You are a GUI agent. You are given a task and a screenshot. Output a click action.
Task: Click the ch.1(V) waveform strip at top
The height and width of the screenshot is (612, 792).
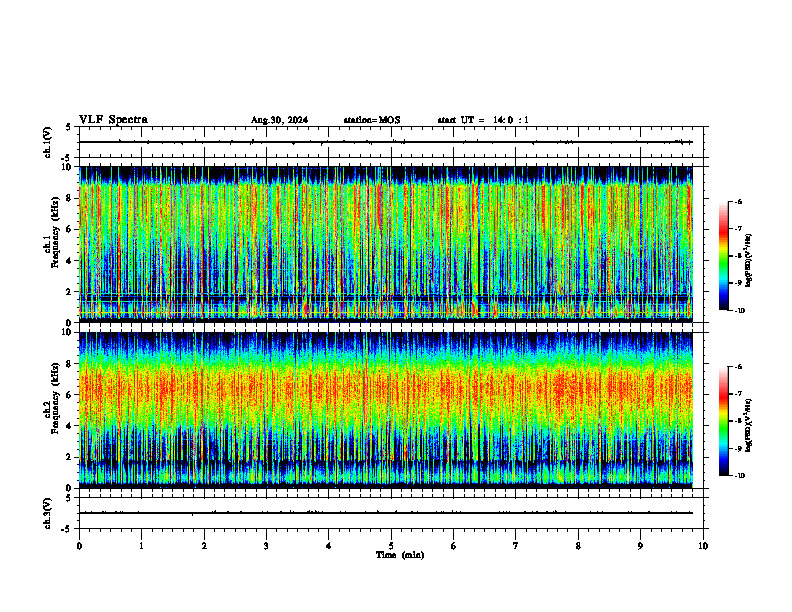click(x=391, y=142)
